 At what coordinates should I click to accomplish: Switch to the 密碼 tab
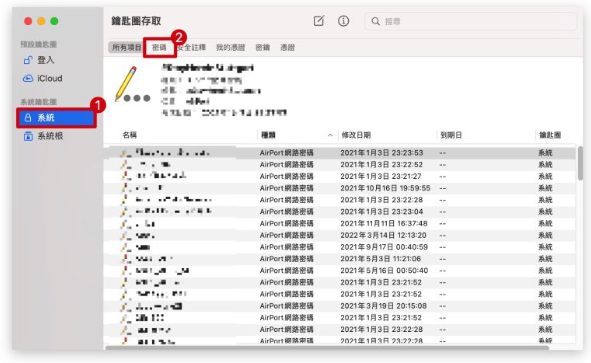(x=159, y=47)
